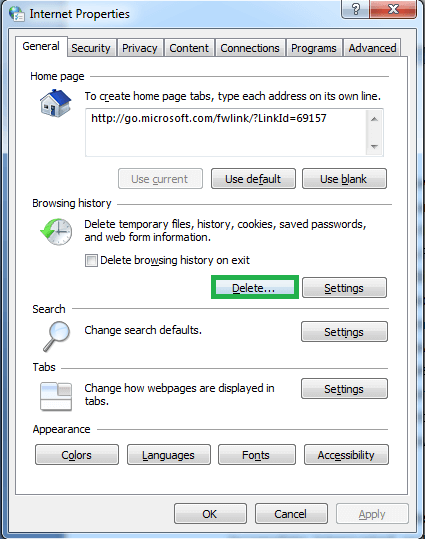Click the Use default home page button

tap(253, 179)
